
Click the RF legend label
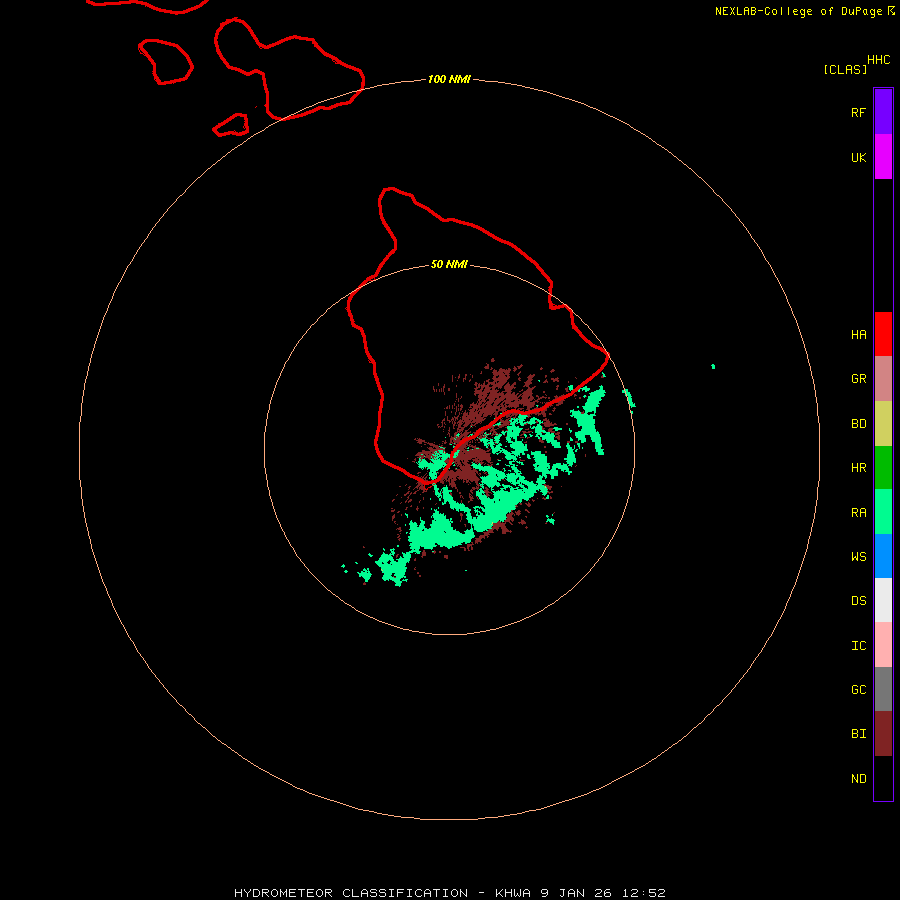tap(858, 113)
